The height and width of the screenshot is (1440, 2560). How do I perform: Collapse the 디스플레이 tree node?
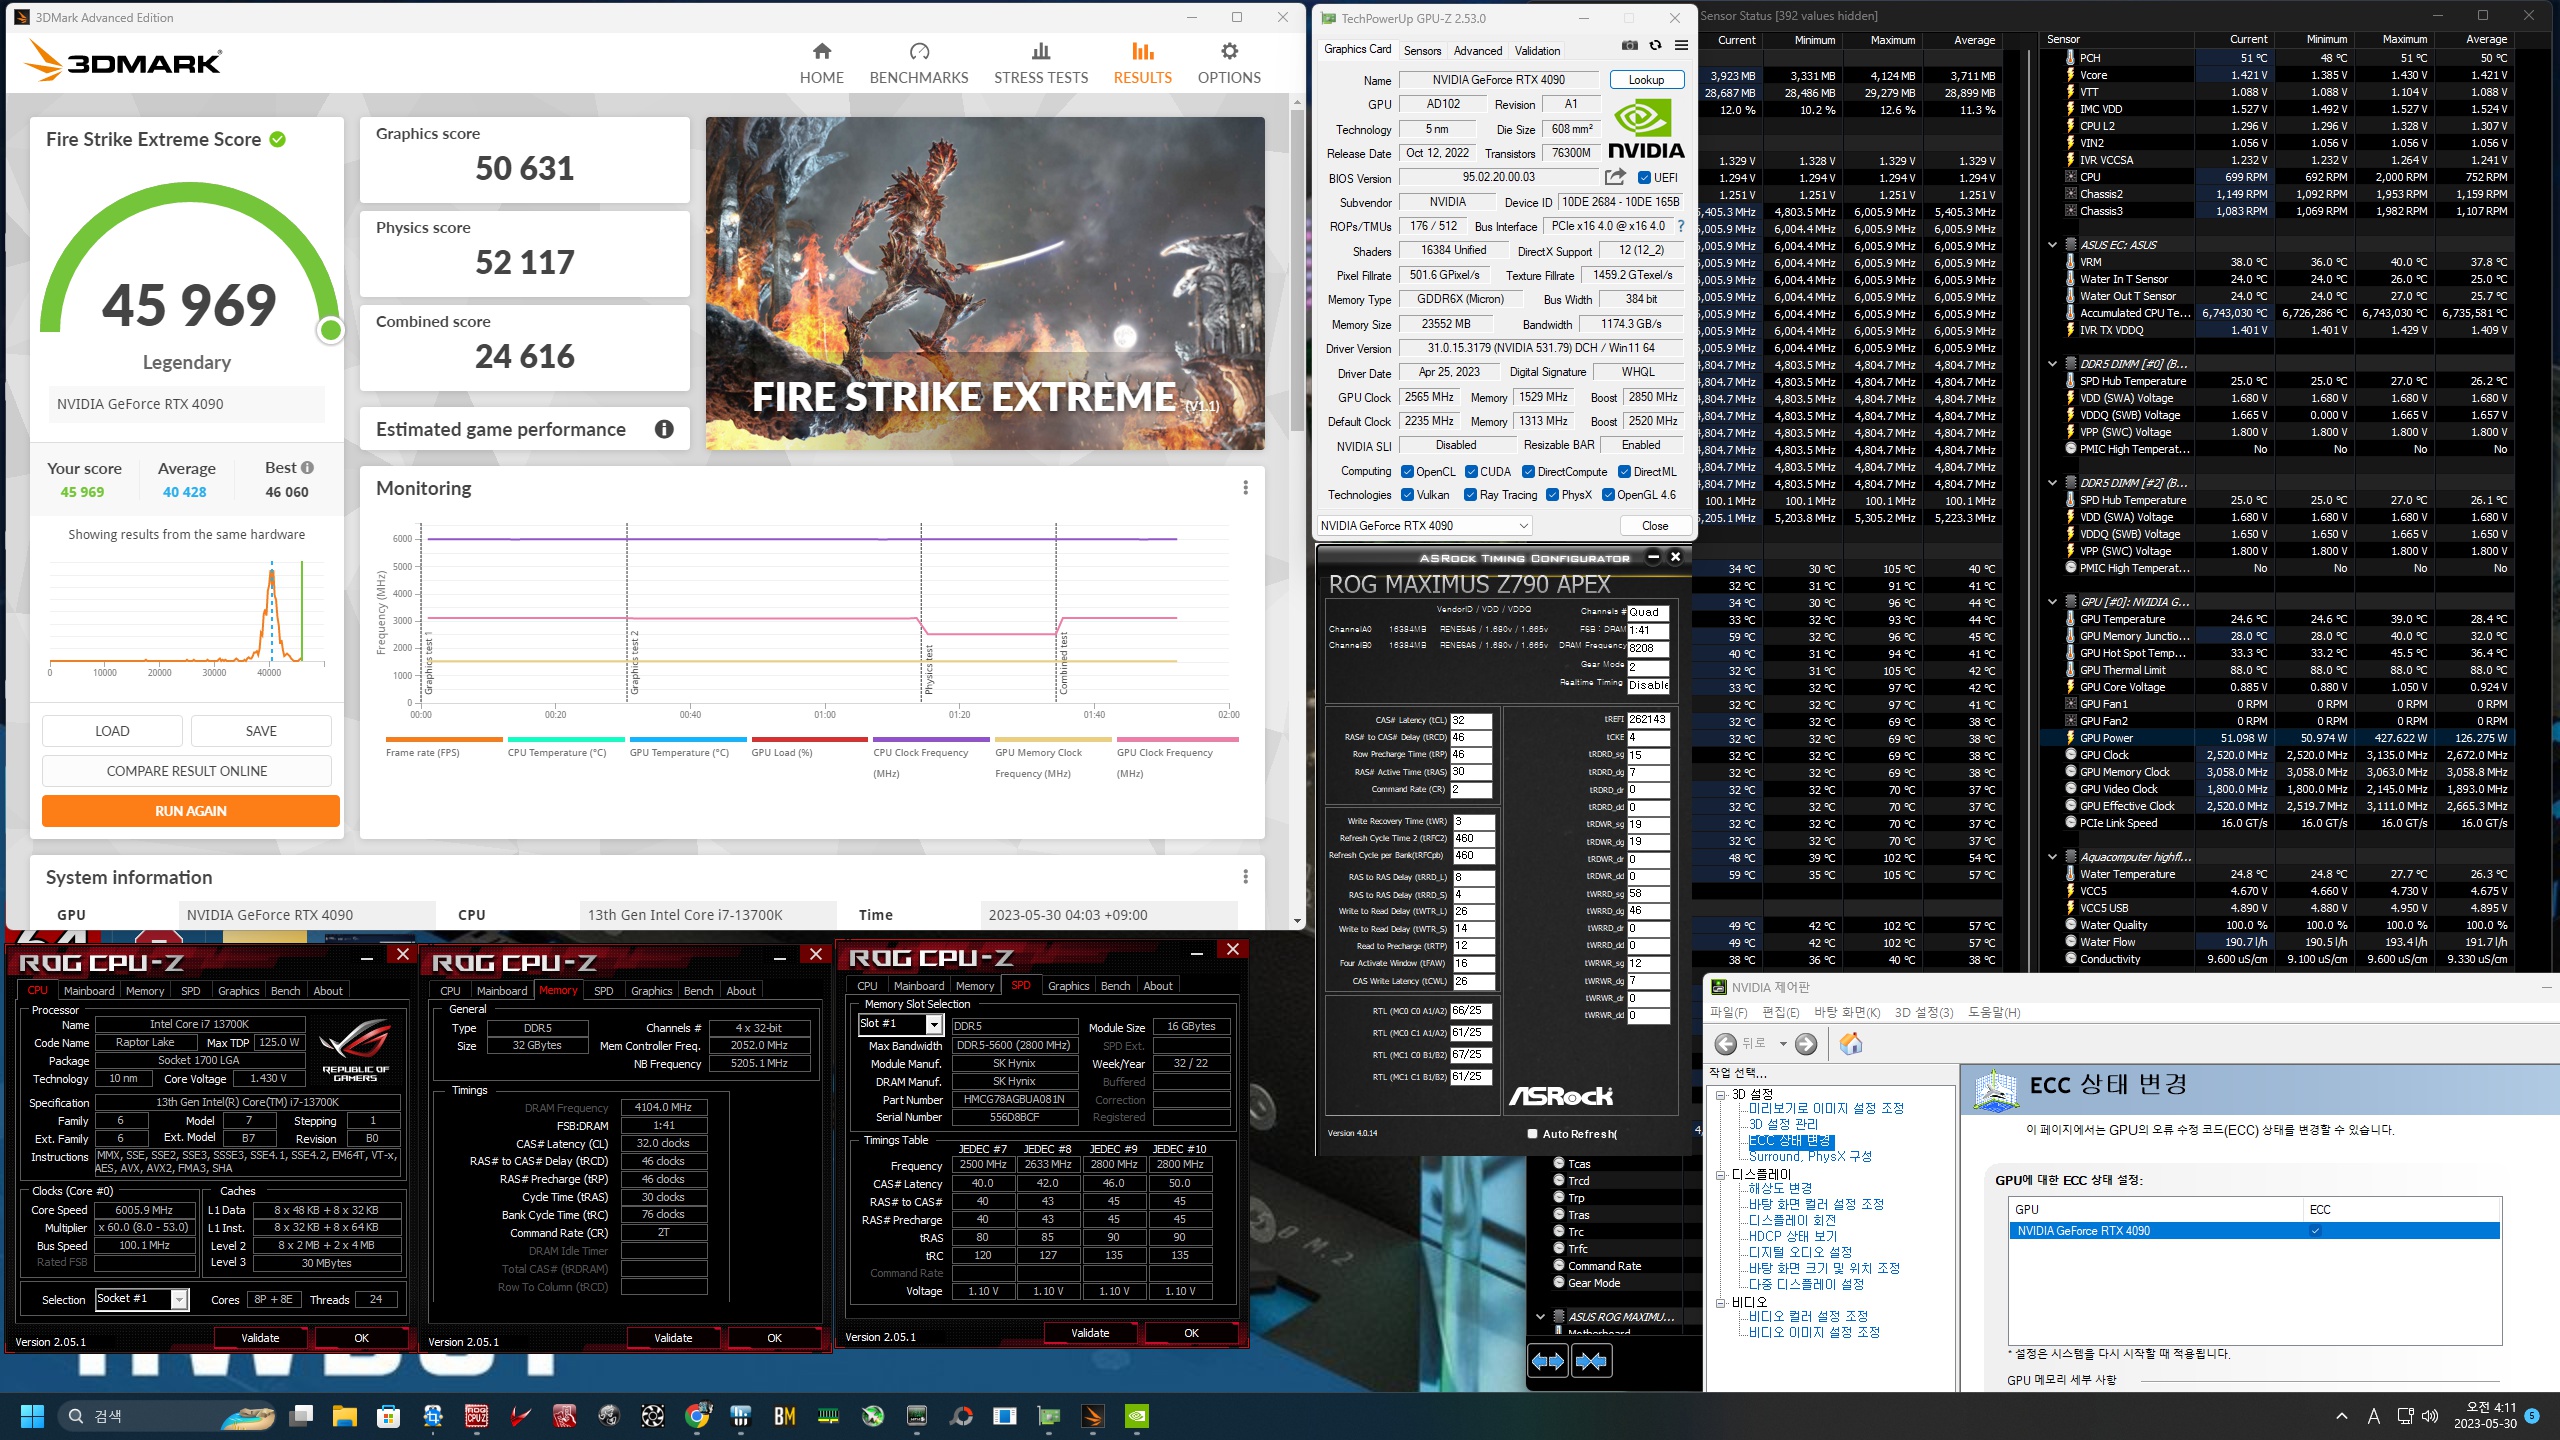click(1721, 1175)
